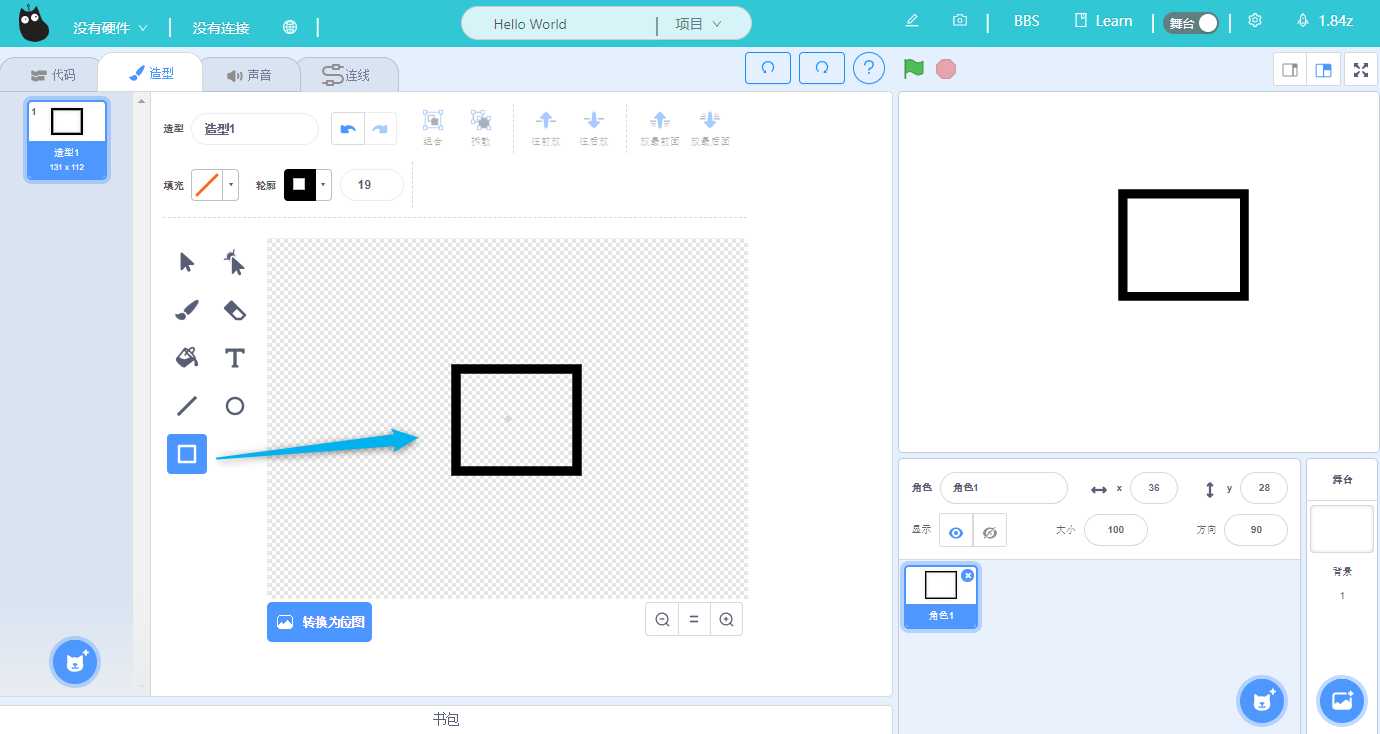
Task: Click the green flag to run
Action: pos(913,68)
